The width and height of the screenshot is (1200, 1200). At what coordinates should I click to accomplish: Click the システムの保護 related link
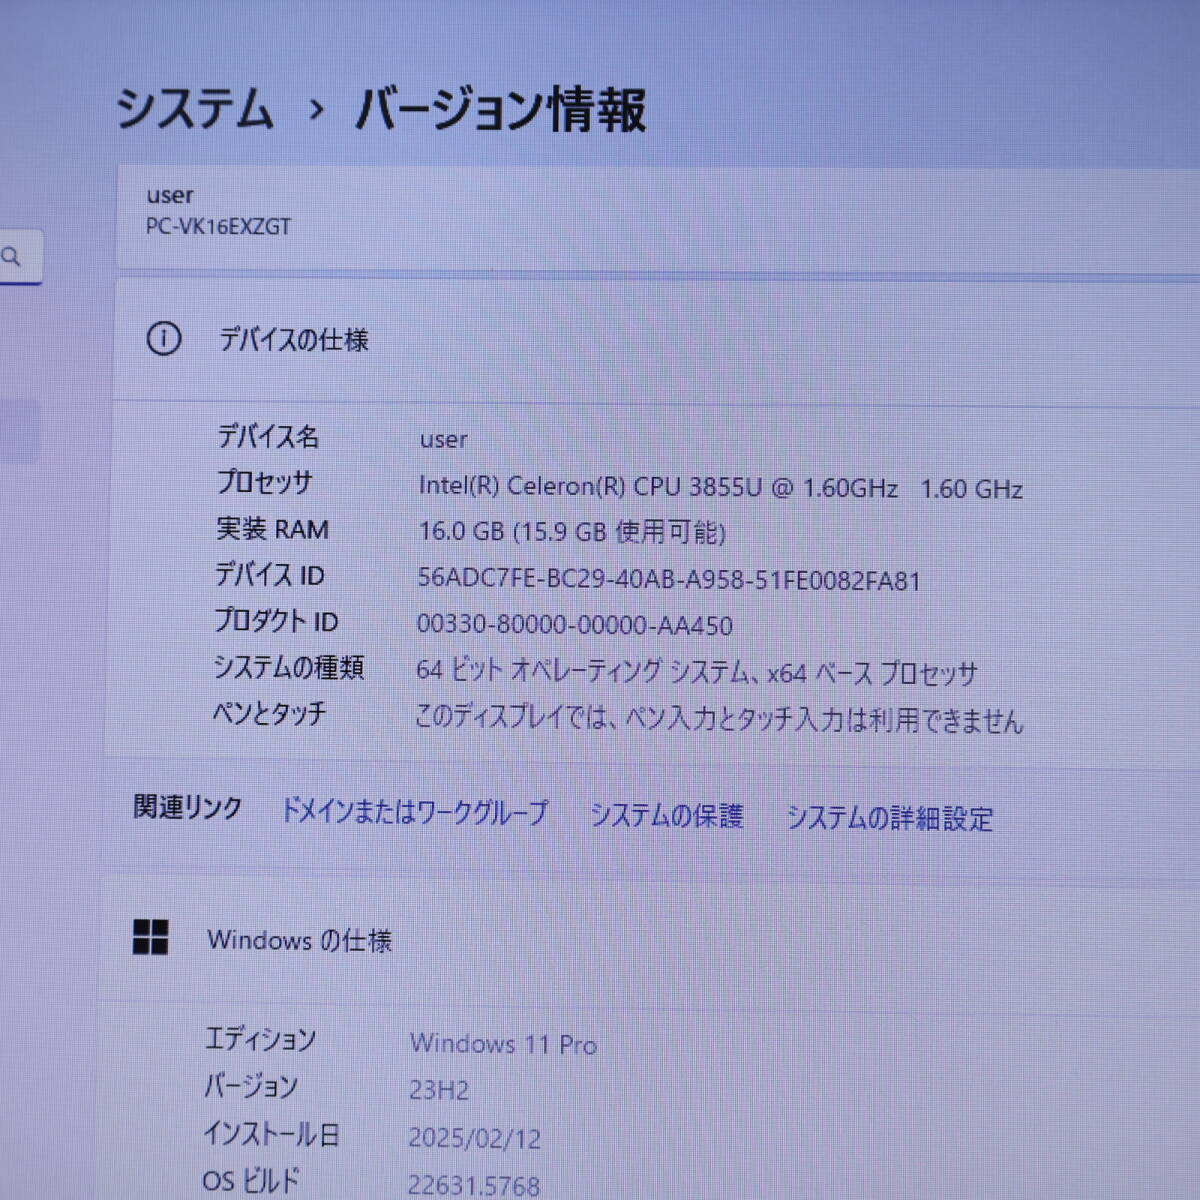pos(668,817)
